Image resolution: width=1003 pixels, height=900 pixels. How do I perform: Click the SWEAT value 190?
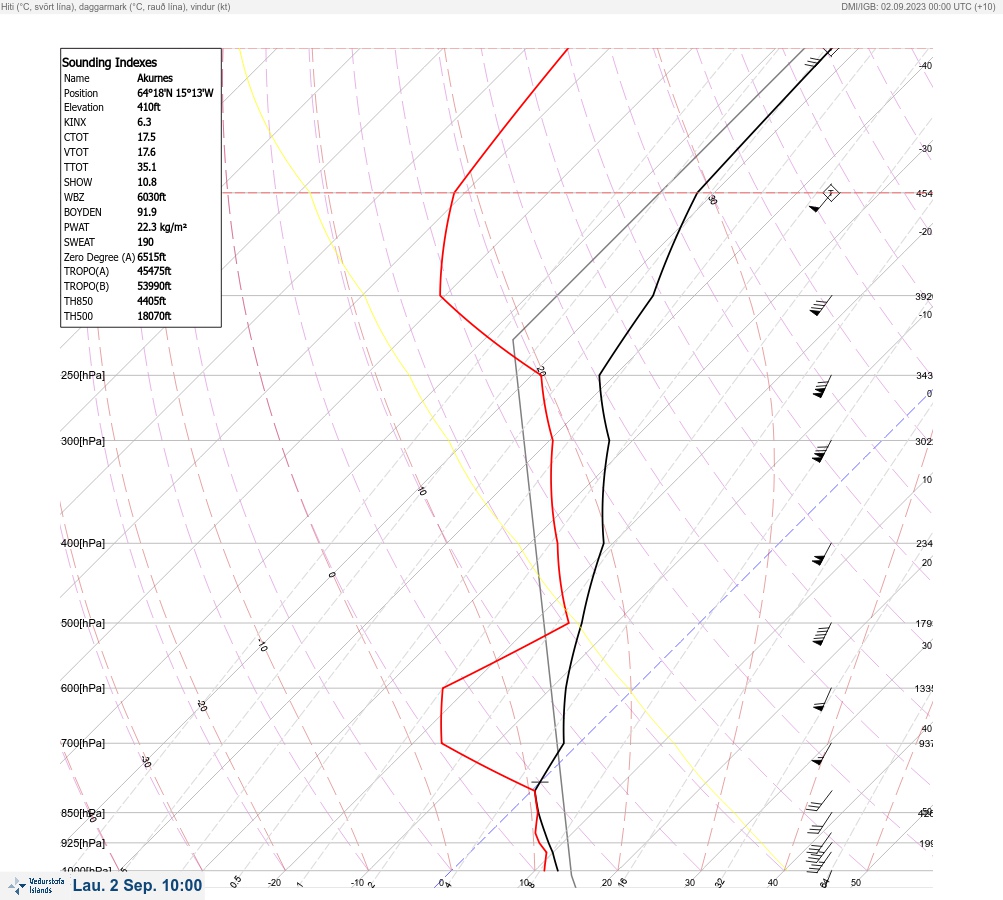click(145, 242)
